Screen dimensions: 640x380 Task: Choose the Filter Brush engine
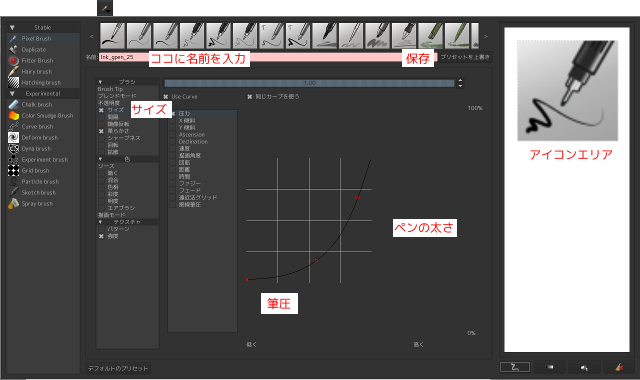(43, 60)
